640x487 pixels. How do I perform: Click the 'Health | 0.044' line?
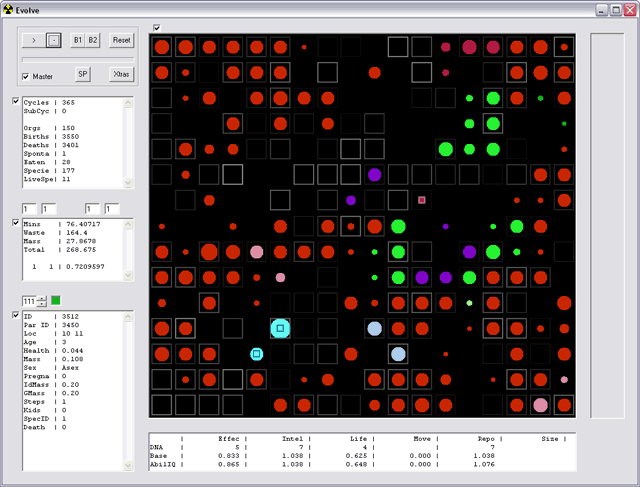pos(53,351)
